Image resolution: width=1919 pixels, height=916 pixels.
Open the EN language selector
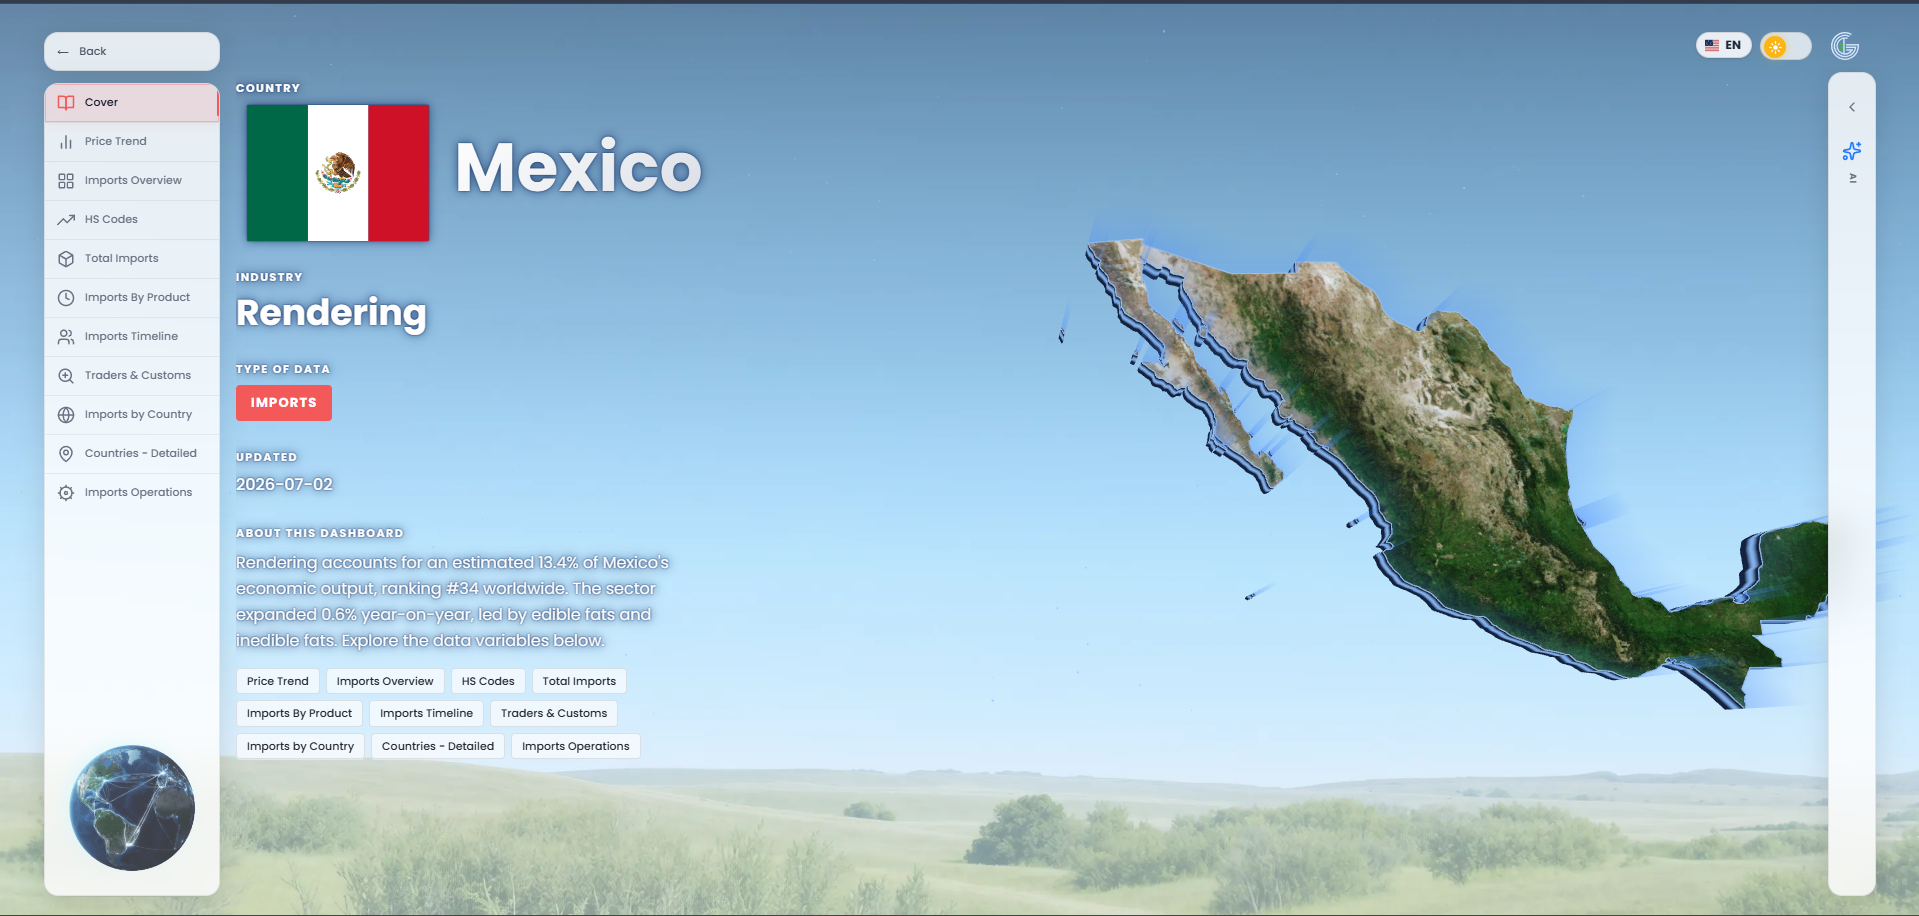[x=1723, y=45]
